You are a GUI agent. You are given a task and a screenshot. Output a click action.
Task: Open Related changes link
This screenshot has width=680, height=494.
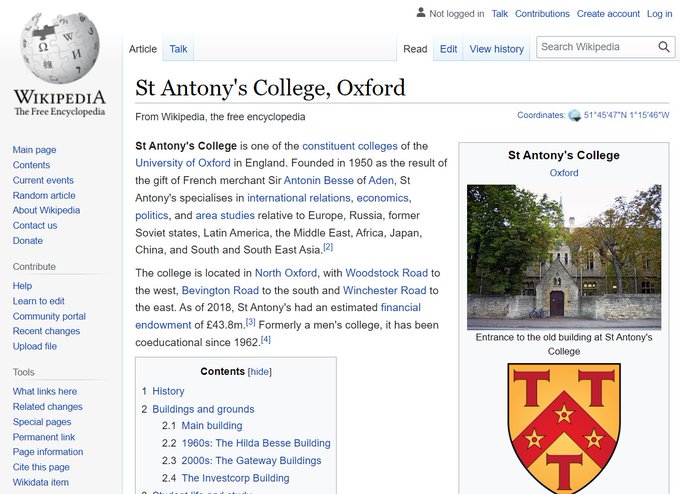pyautogui.click(x=47, y=406)
